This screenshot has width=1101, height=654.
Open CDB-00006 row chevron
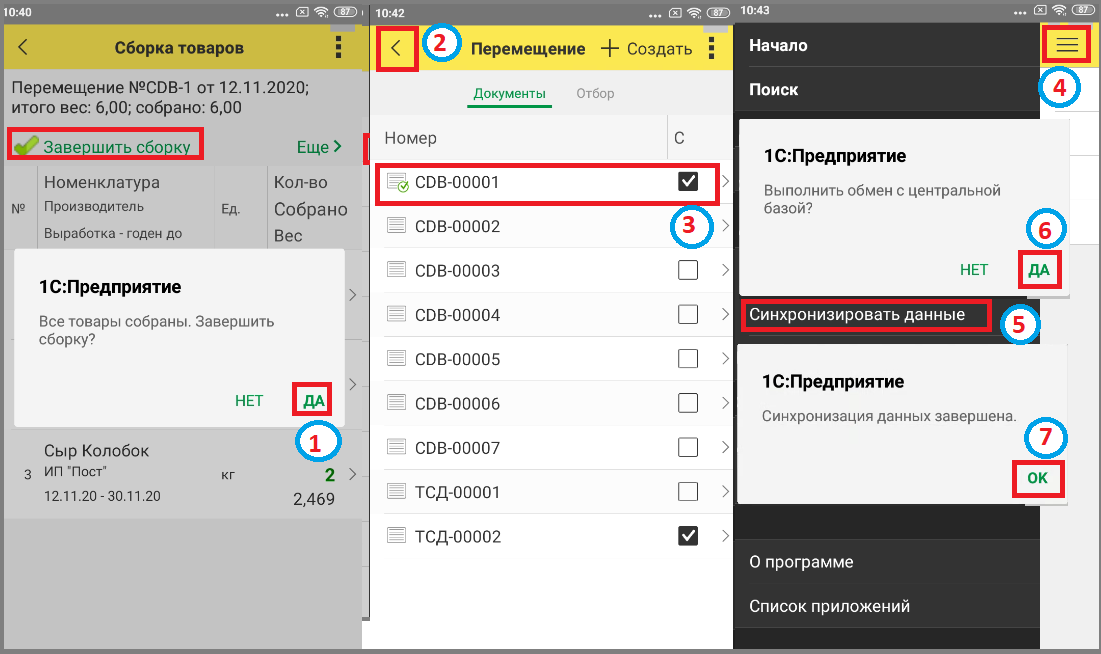[725, 403]
